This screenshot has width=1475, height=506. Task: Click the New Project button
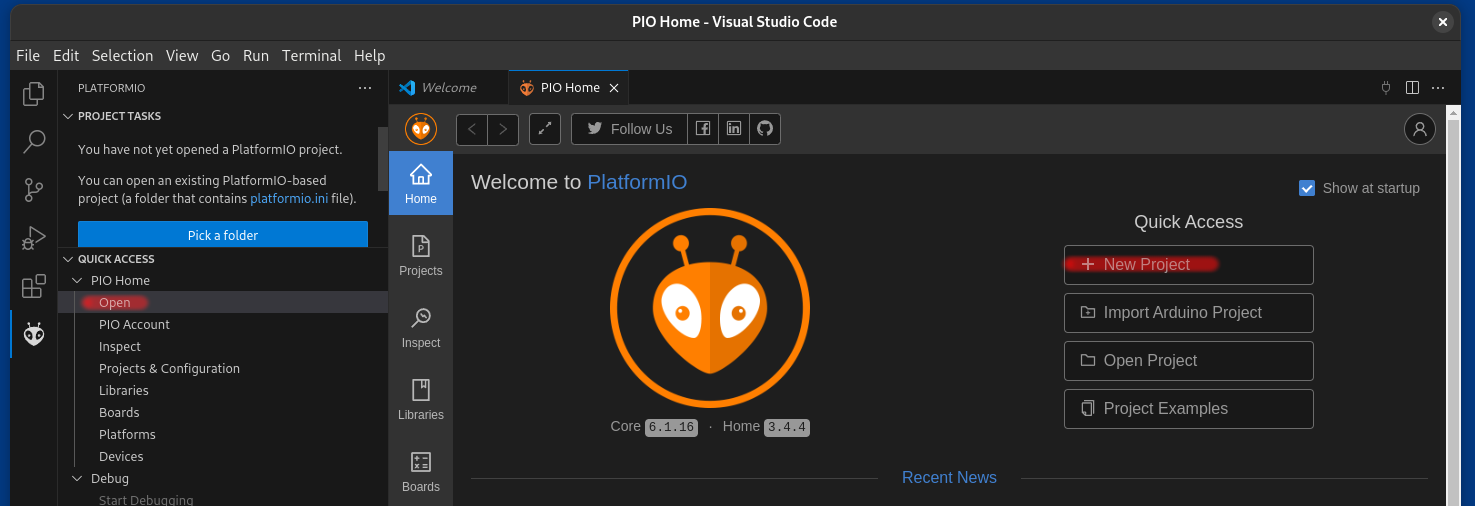coord(1188,265)
